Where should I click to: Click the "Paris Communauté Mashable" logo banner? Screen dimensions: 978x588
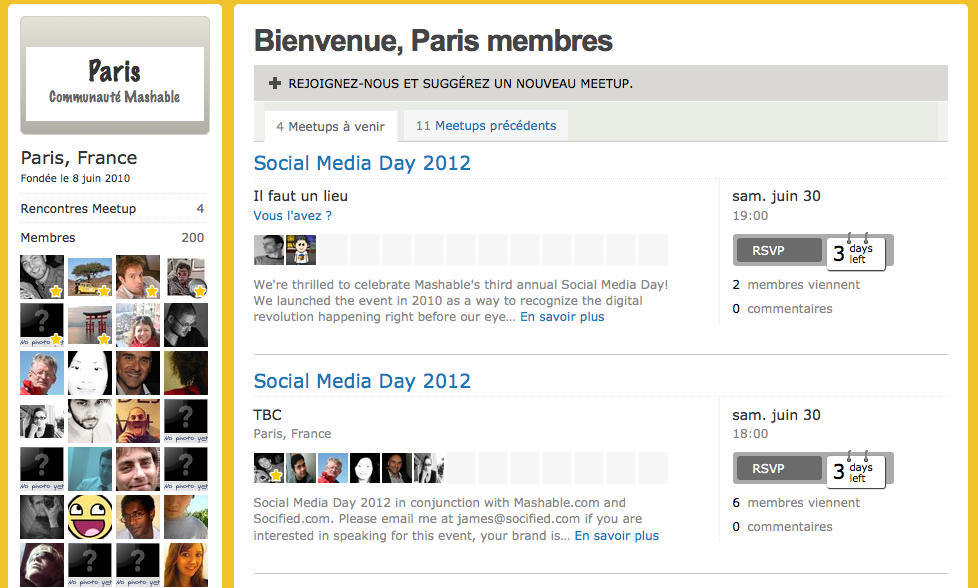[x=115, y=75]
